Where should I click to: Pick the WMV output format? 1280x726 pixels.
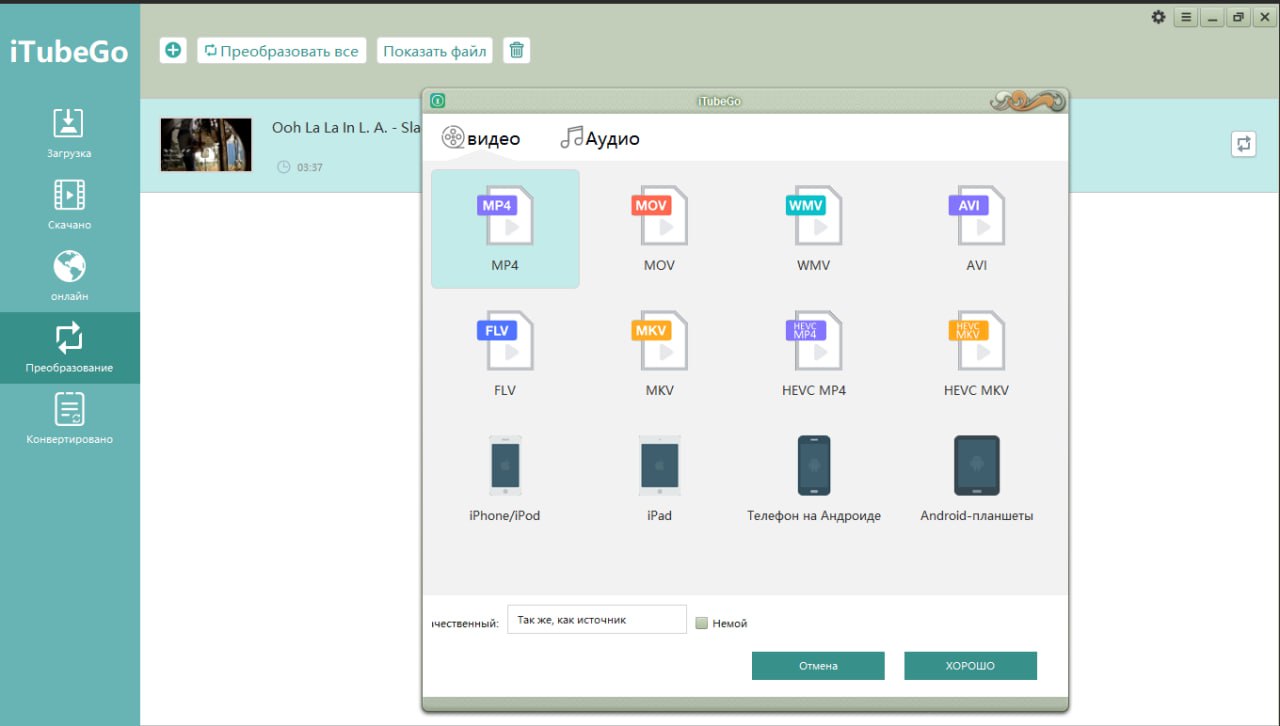tap(813, 229)
